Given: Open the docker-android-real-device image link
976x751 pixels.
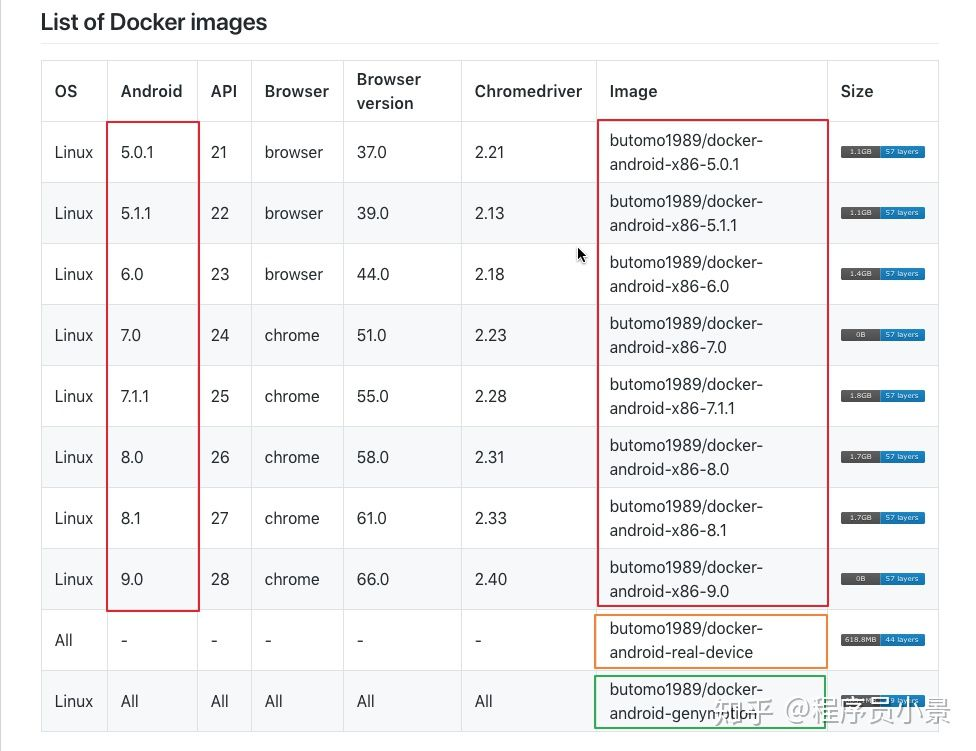Looking at the screenshot, I should [686, 640].
